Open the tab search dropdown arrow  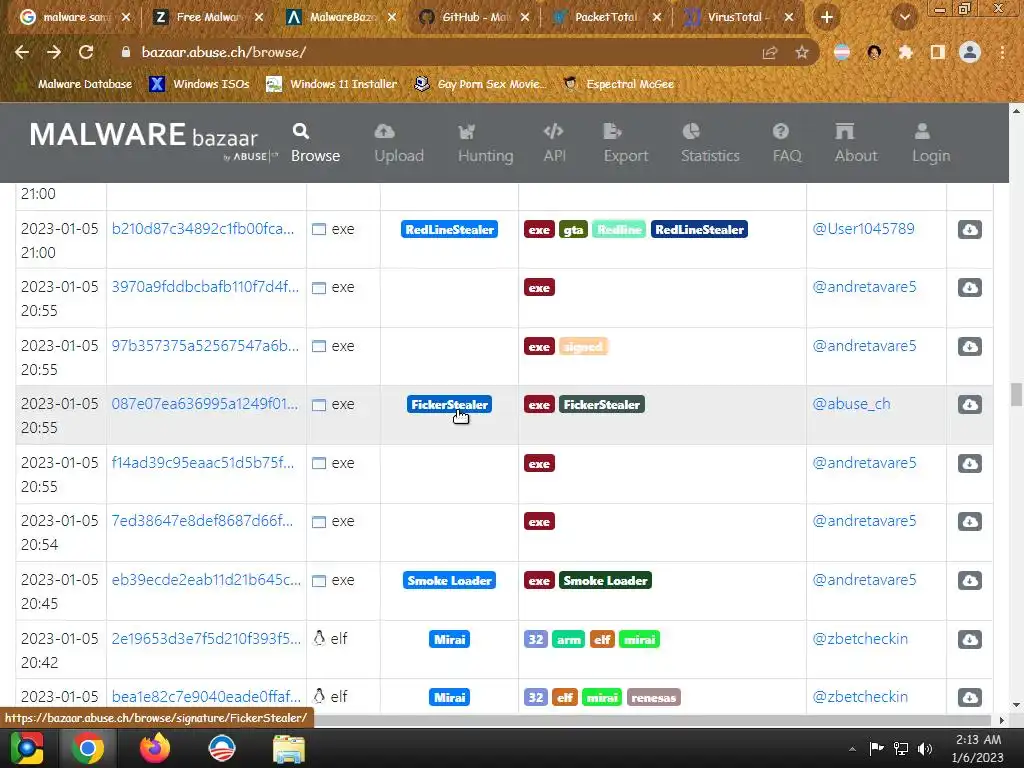[x=904, y=17]
